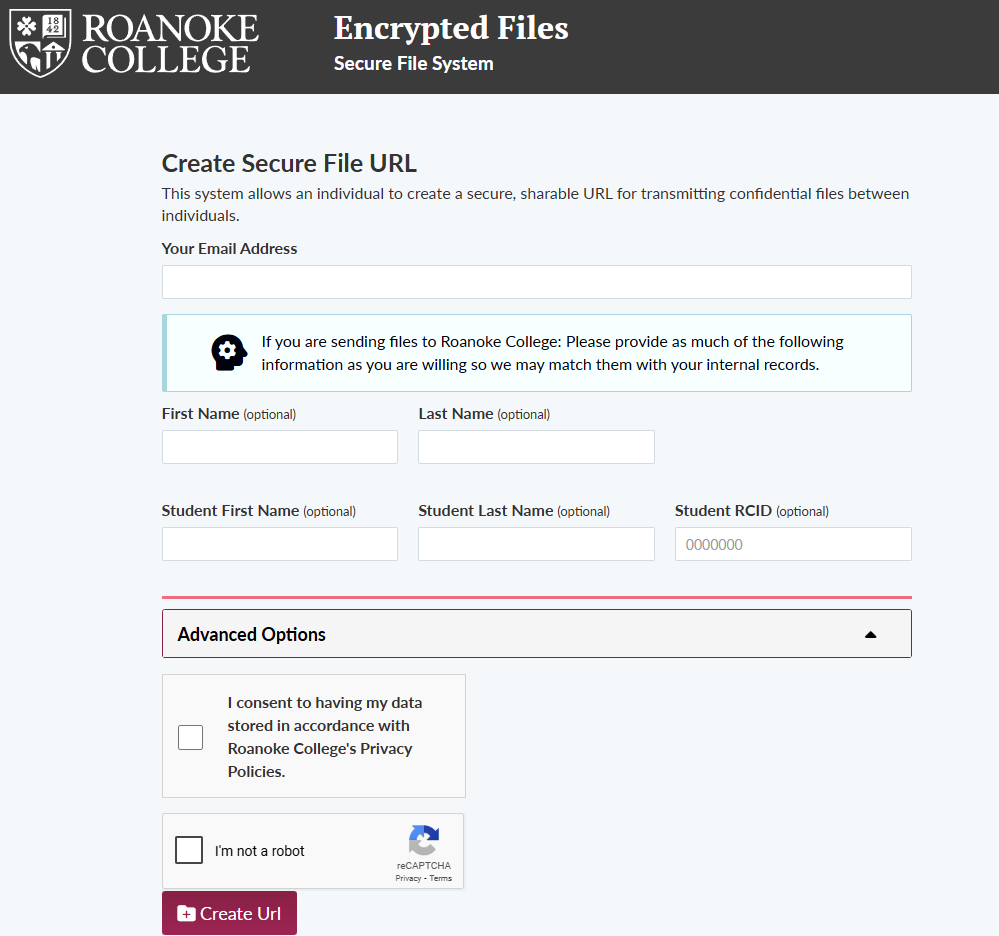Image resolution: width=999 pixels, height=936 pixels.
Task: Open the reCAPTCHA Terms link
Action: click(441, 878)
